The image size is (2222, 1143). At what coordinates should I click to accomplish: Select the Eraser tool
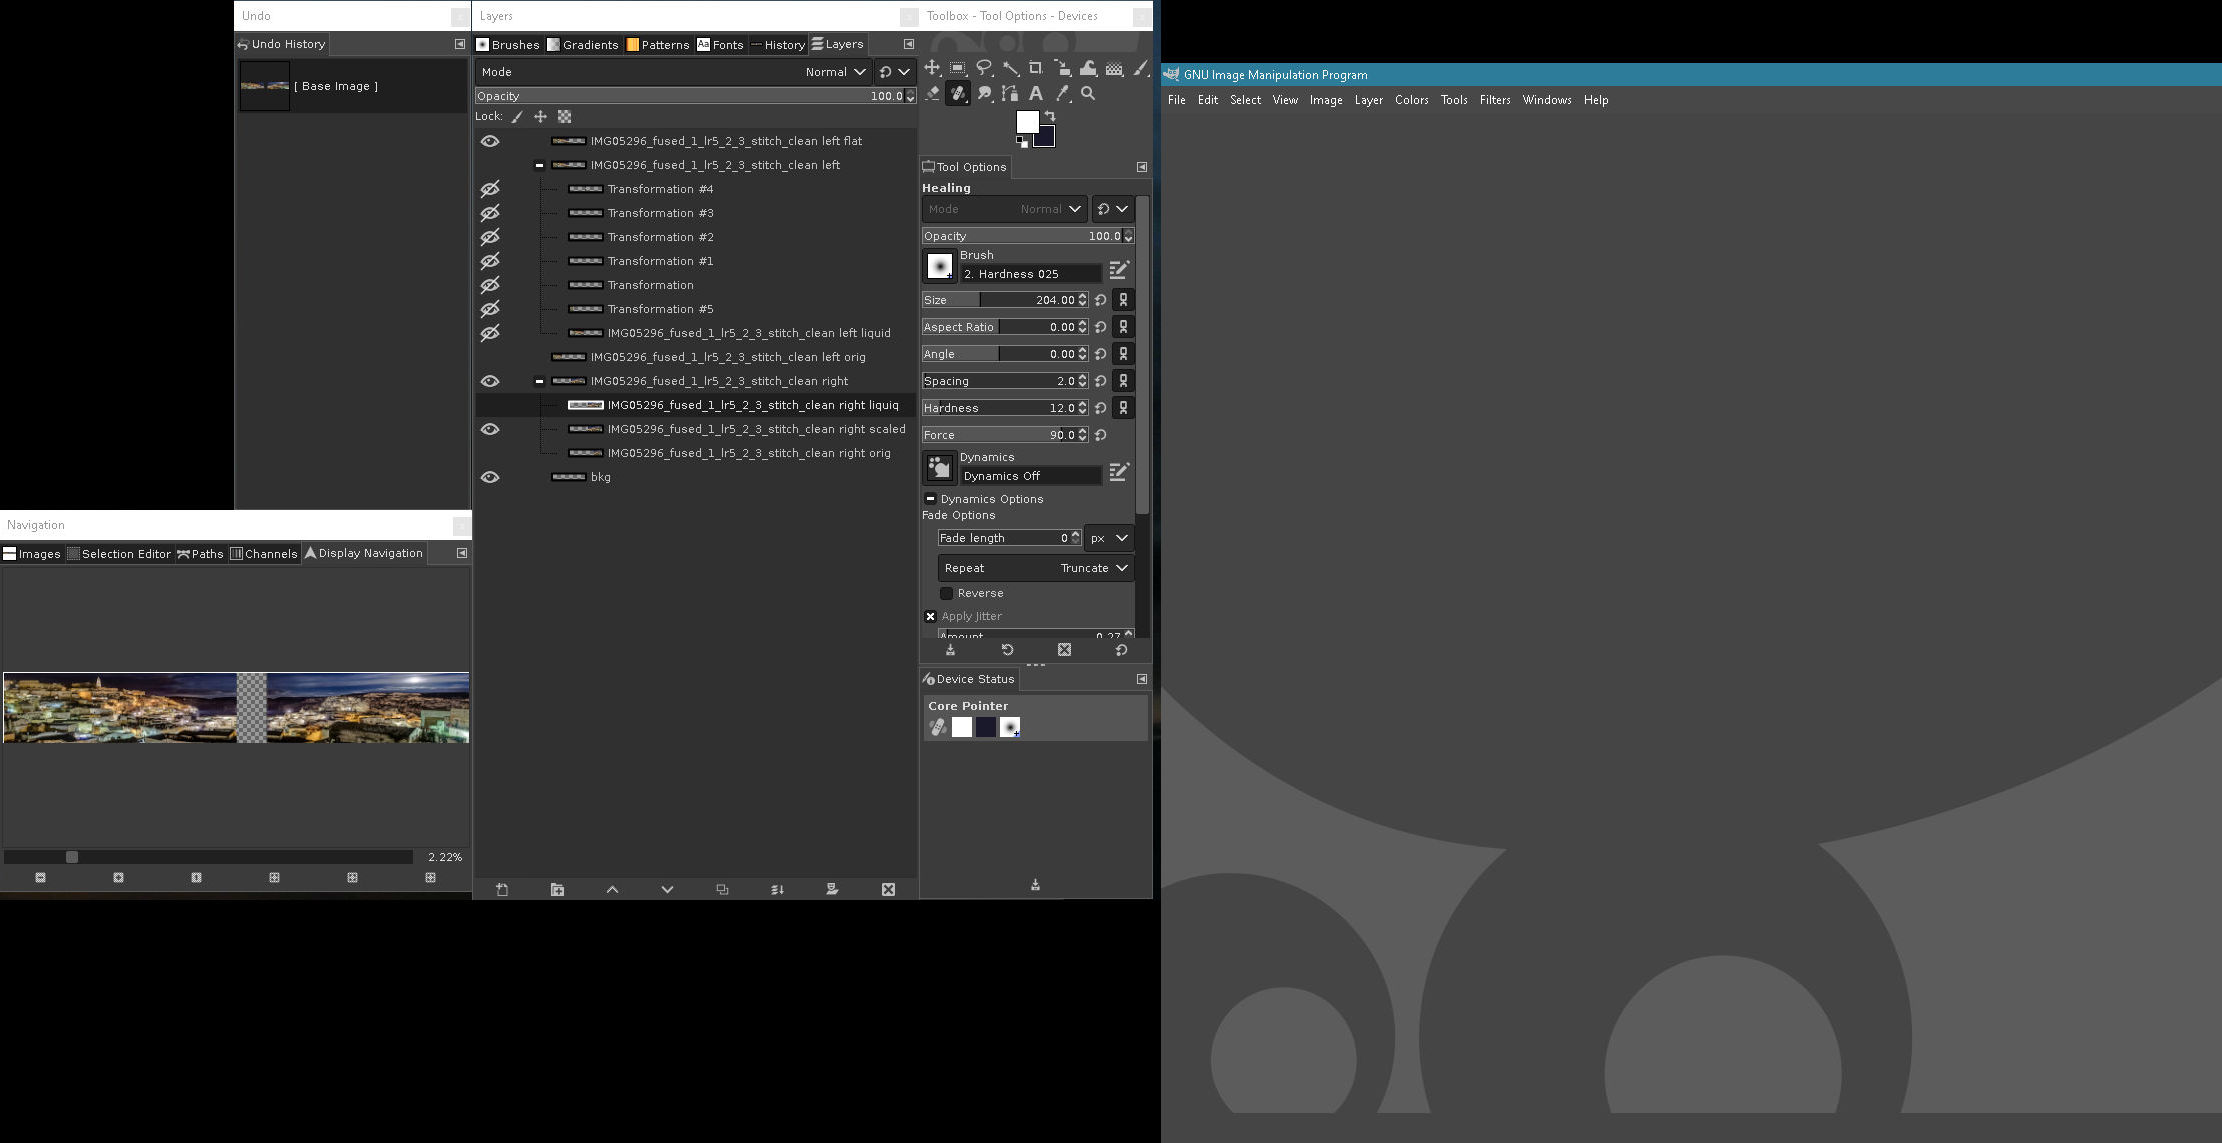pyautogui.click(x=932, y=94)
